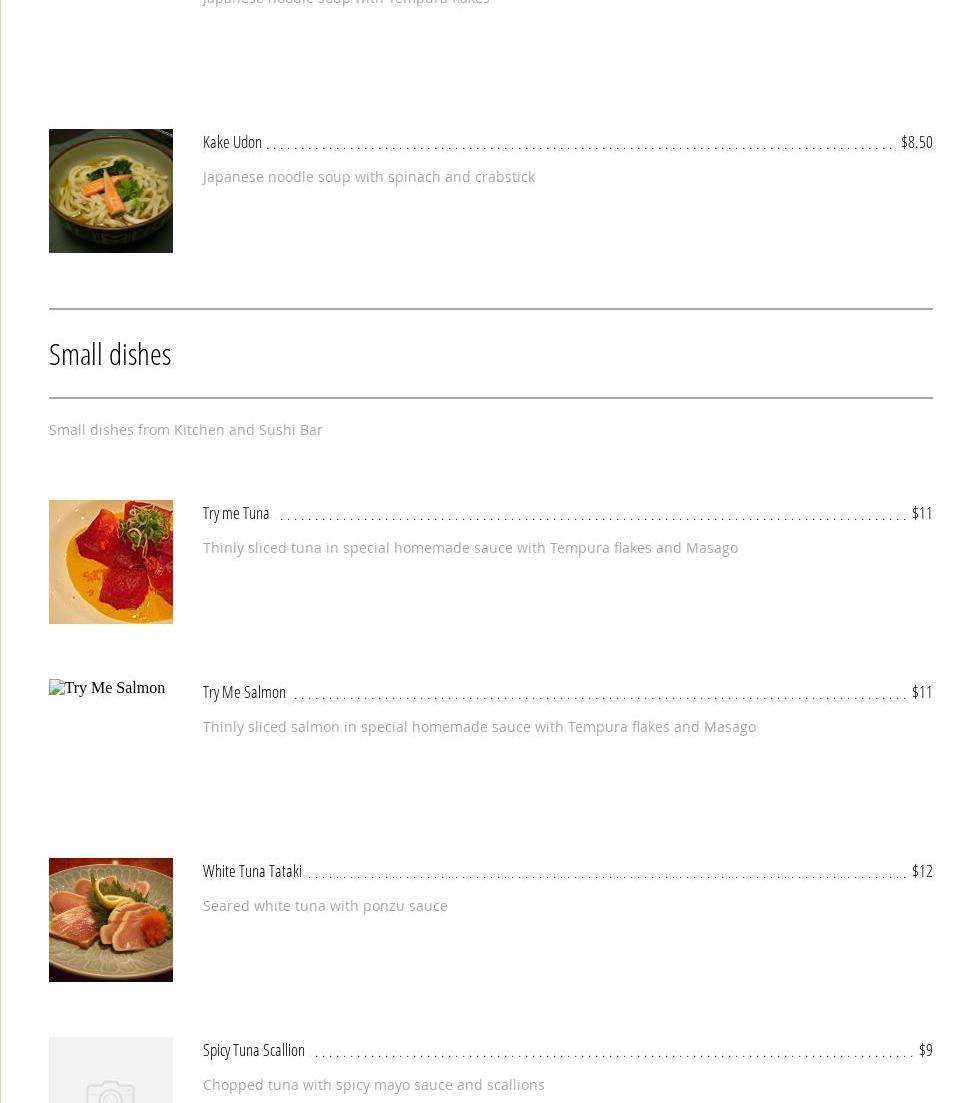View the White Tuna Tataki photo

pos(110,919)
